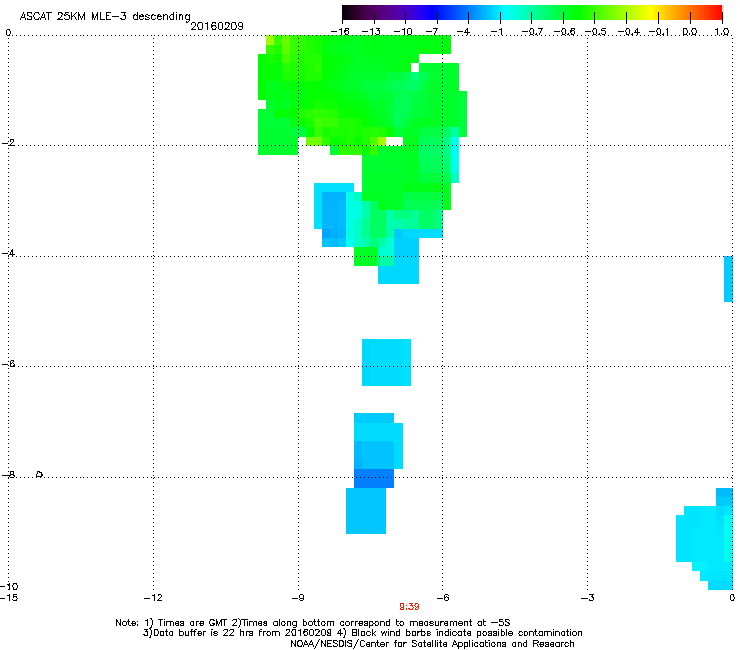Click the -2 latitude label on the left axis
Image resolution: width=740 pixels, height=650 pixels.
click(8, 143)
